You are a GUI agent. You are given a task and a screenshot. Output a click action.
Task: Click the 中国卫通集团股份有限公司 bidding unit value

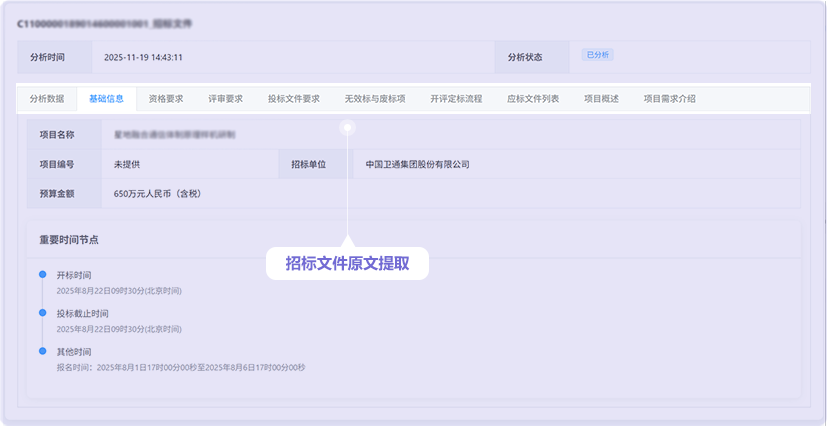pos(417,164)
